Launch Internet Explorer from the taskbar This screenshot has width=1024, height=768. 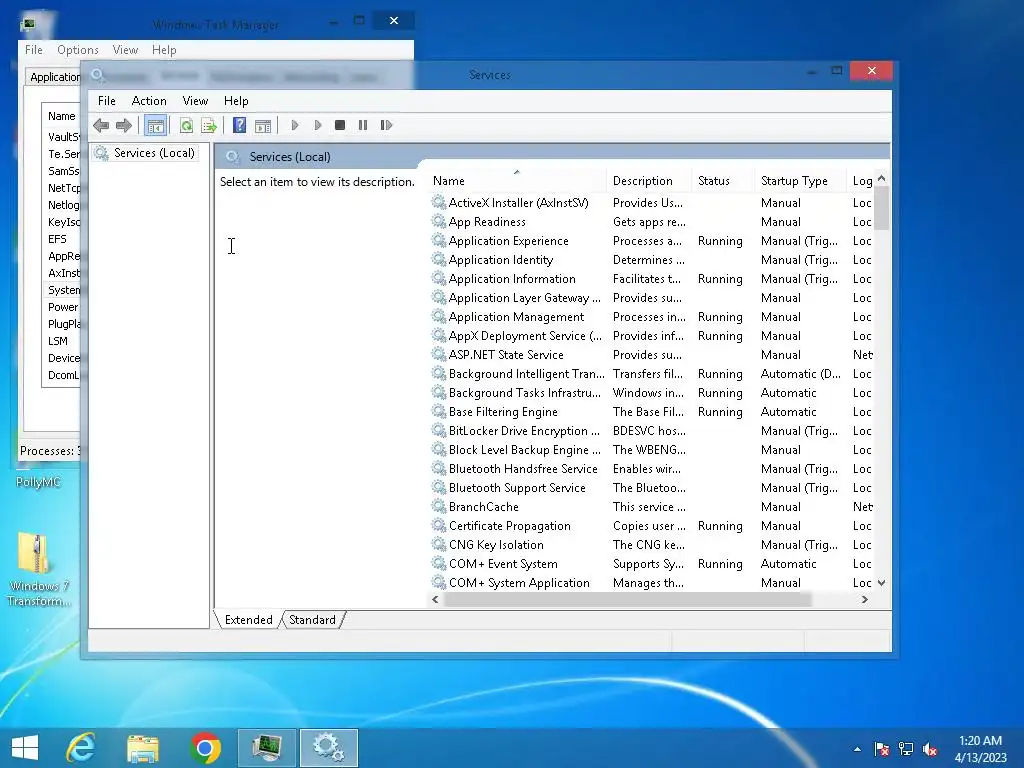pyautogui.click(x=81, y=748)
